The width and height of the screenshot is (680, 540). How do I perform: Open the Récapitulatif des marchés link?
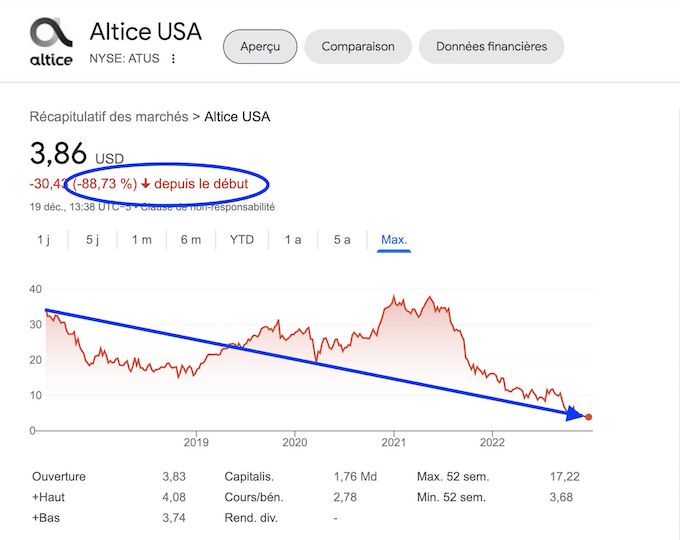109,117
